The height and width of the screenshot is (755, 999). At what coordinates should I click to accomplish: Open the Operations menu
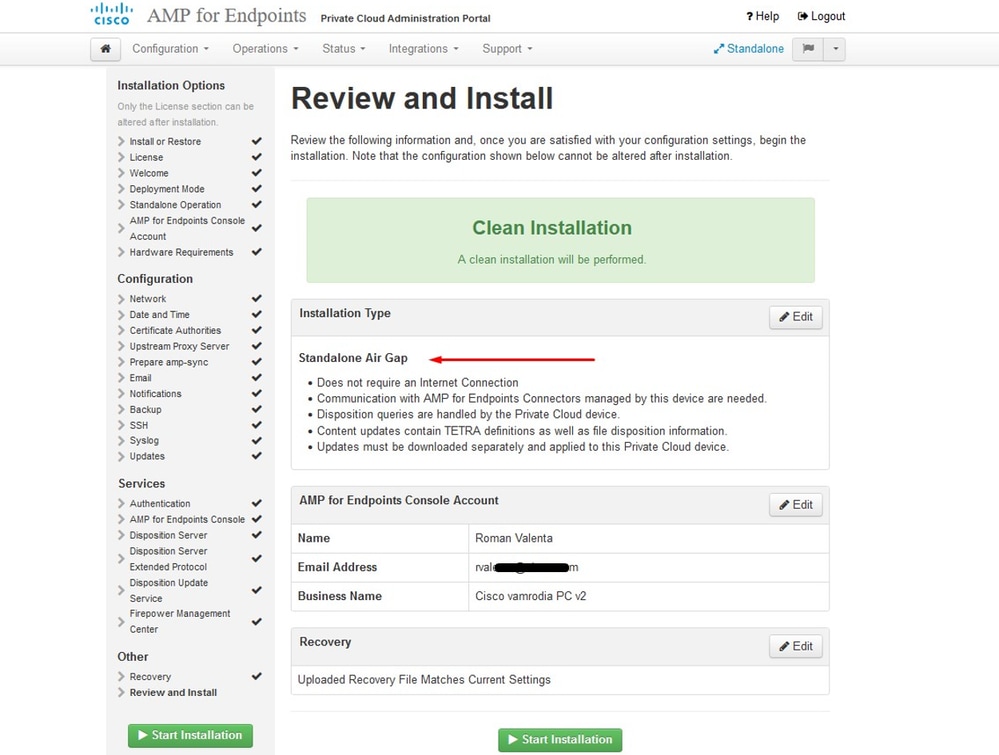pos(265,49)
